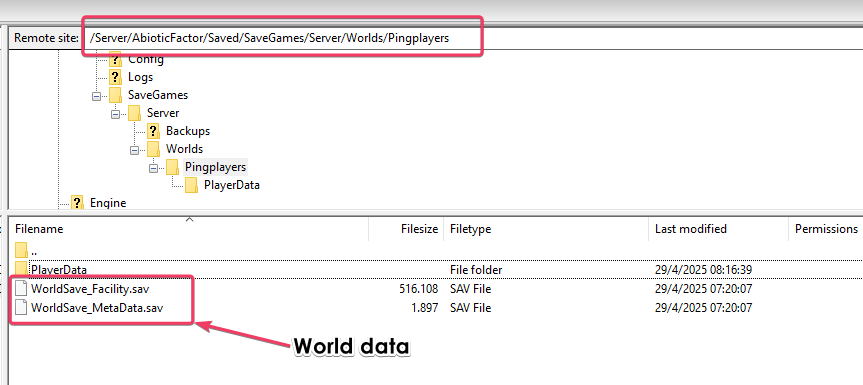Collapse the SaveGames tree node
Image resolution: width=863 pixels, height=385 pixels.
pyautogui.click(x=97, y=96)
